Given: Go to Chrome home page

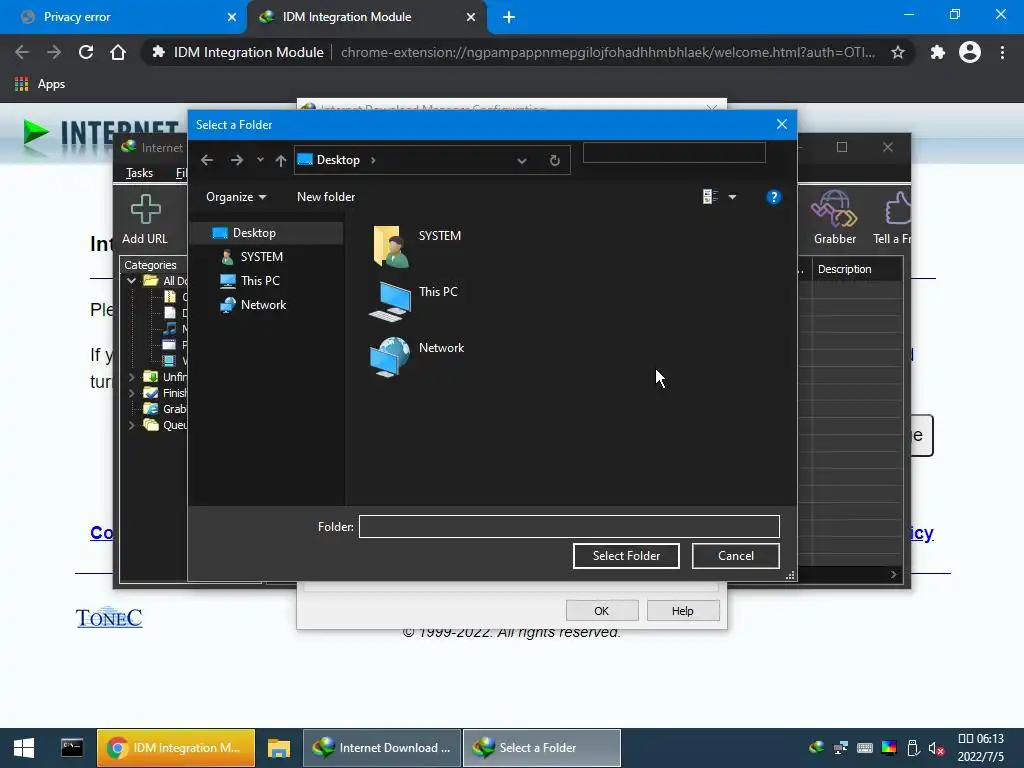Looking at the screenshot, I should [x=118, y=52].
